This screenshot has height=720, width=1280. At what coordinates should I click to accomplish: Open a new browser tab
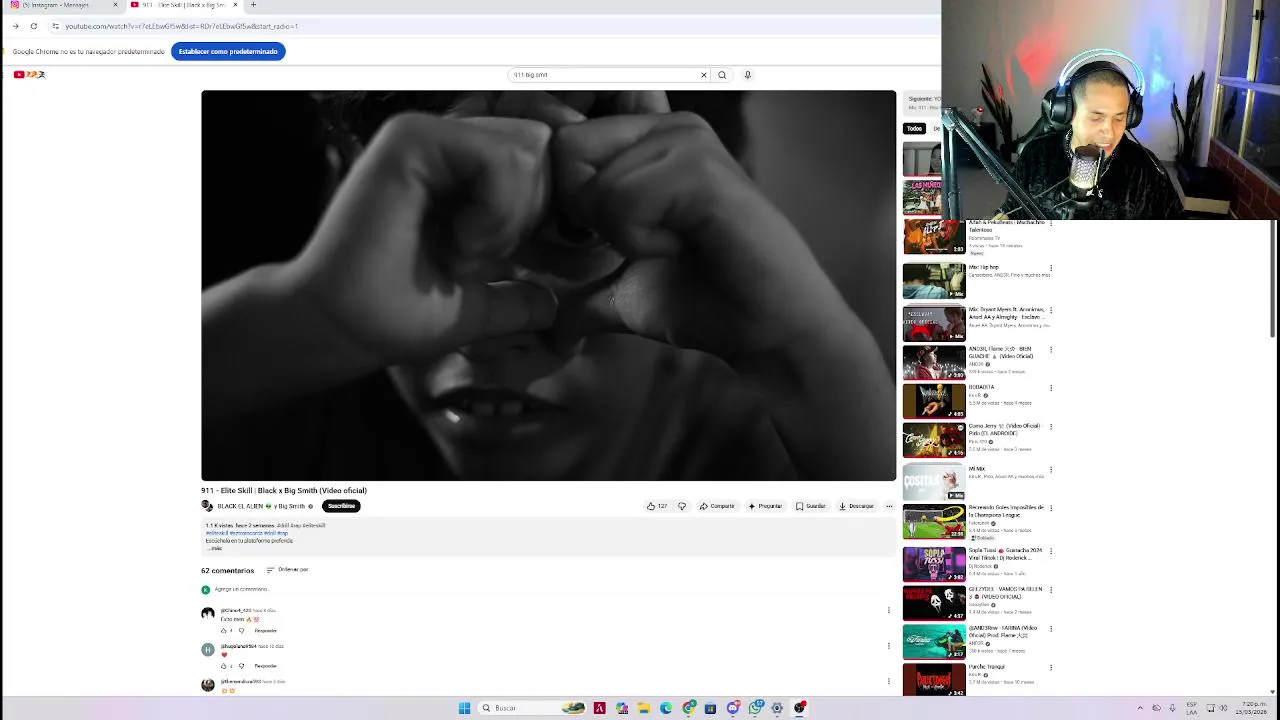253,5
